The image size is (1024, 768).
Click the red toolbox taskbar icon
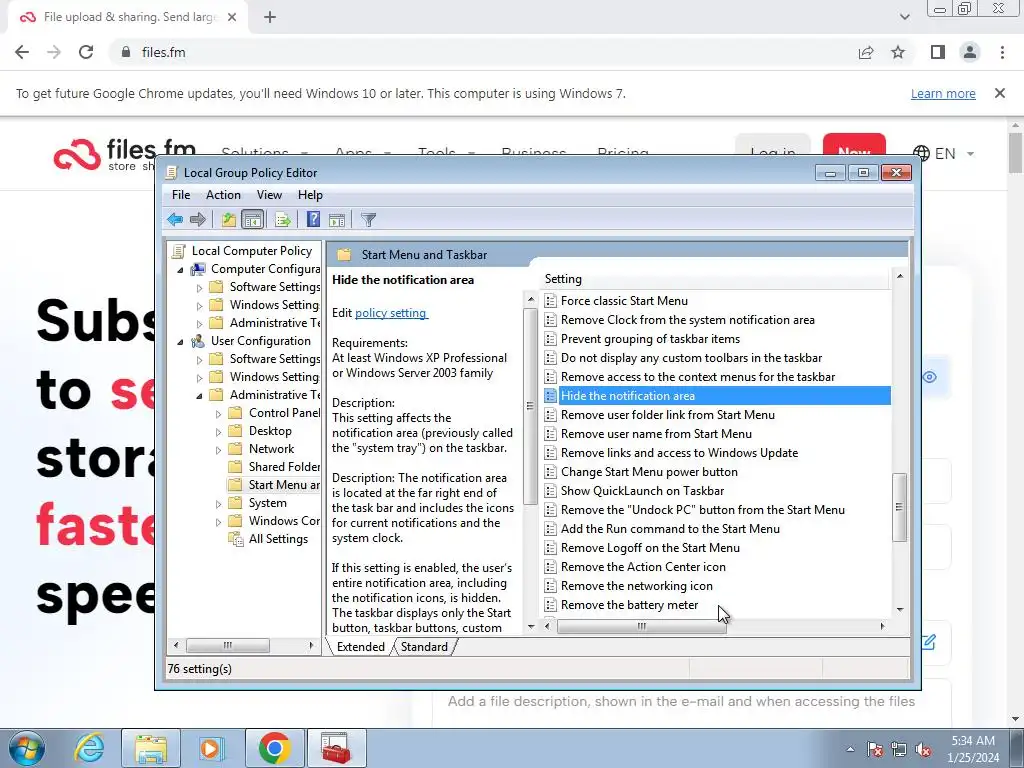point(336,748)
